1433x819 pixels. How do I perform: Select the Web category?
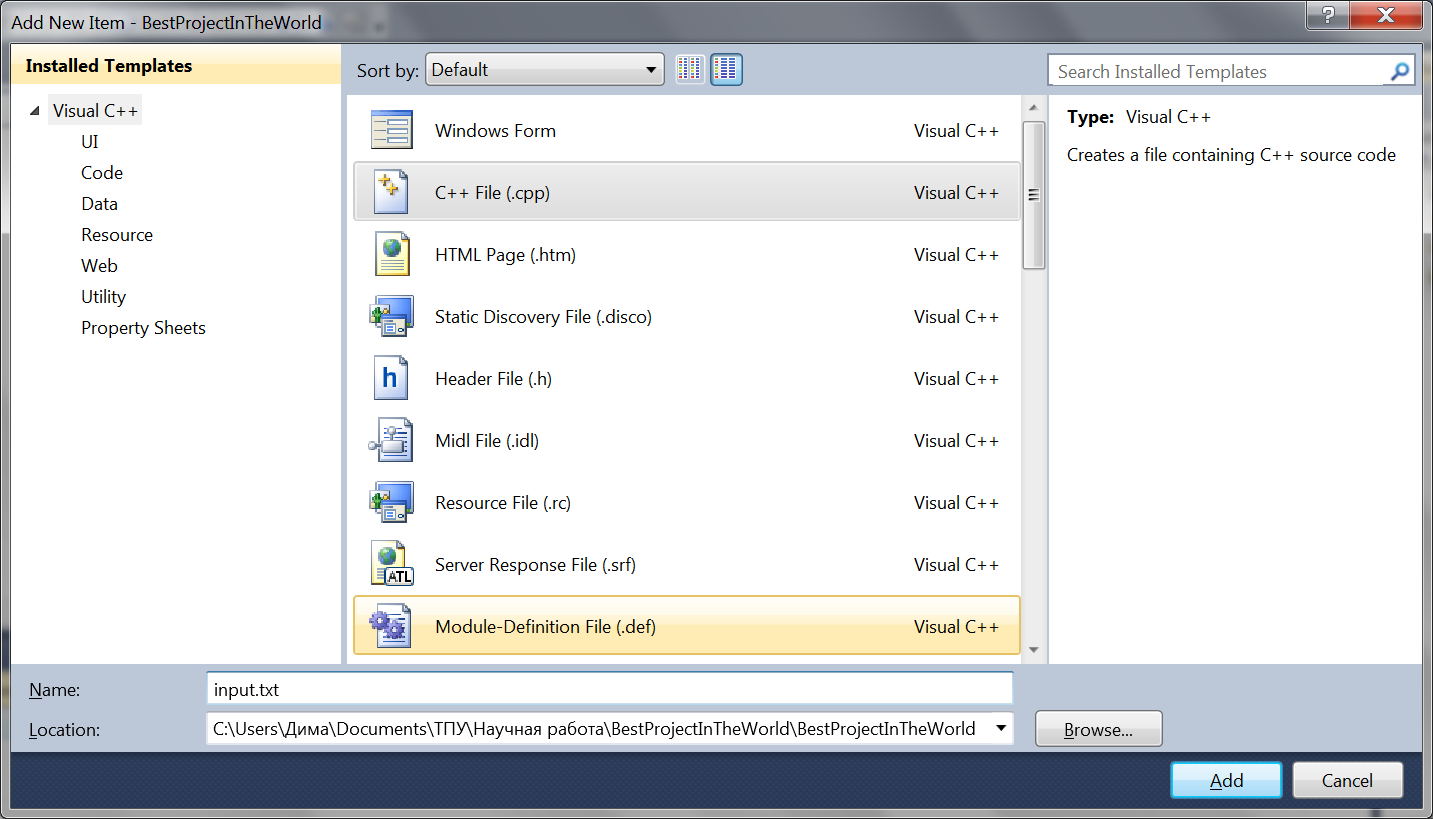pyautogui.click(x=100, y=266)
